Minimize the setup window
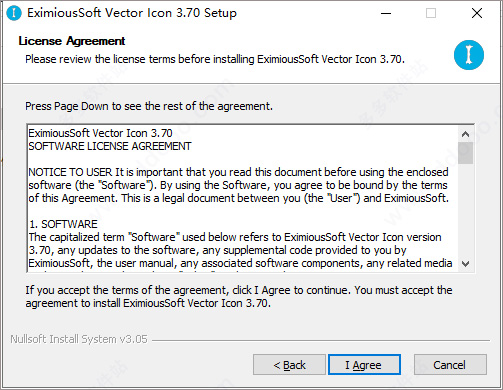 tap(386, 13)
